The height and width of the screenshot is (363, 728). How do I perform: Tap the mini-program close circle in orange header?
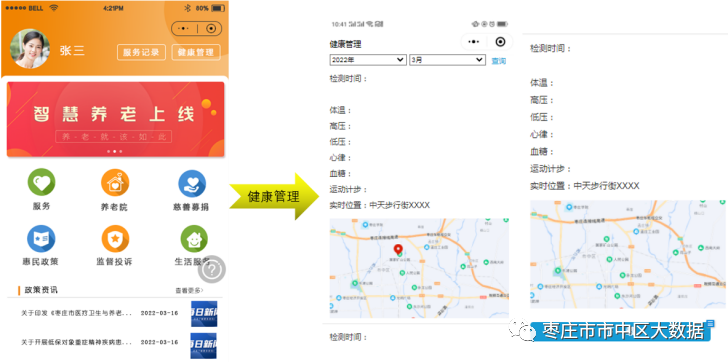[x=211, y=29]
